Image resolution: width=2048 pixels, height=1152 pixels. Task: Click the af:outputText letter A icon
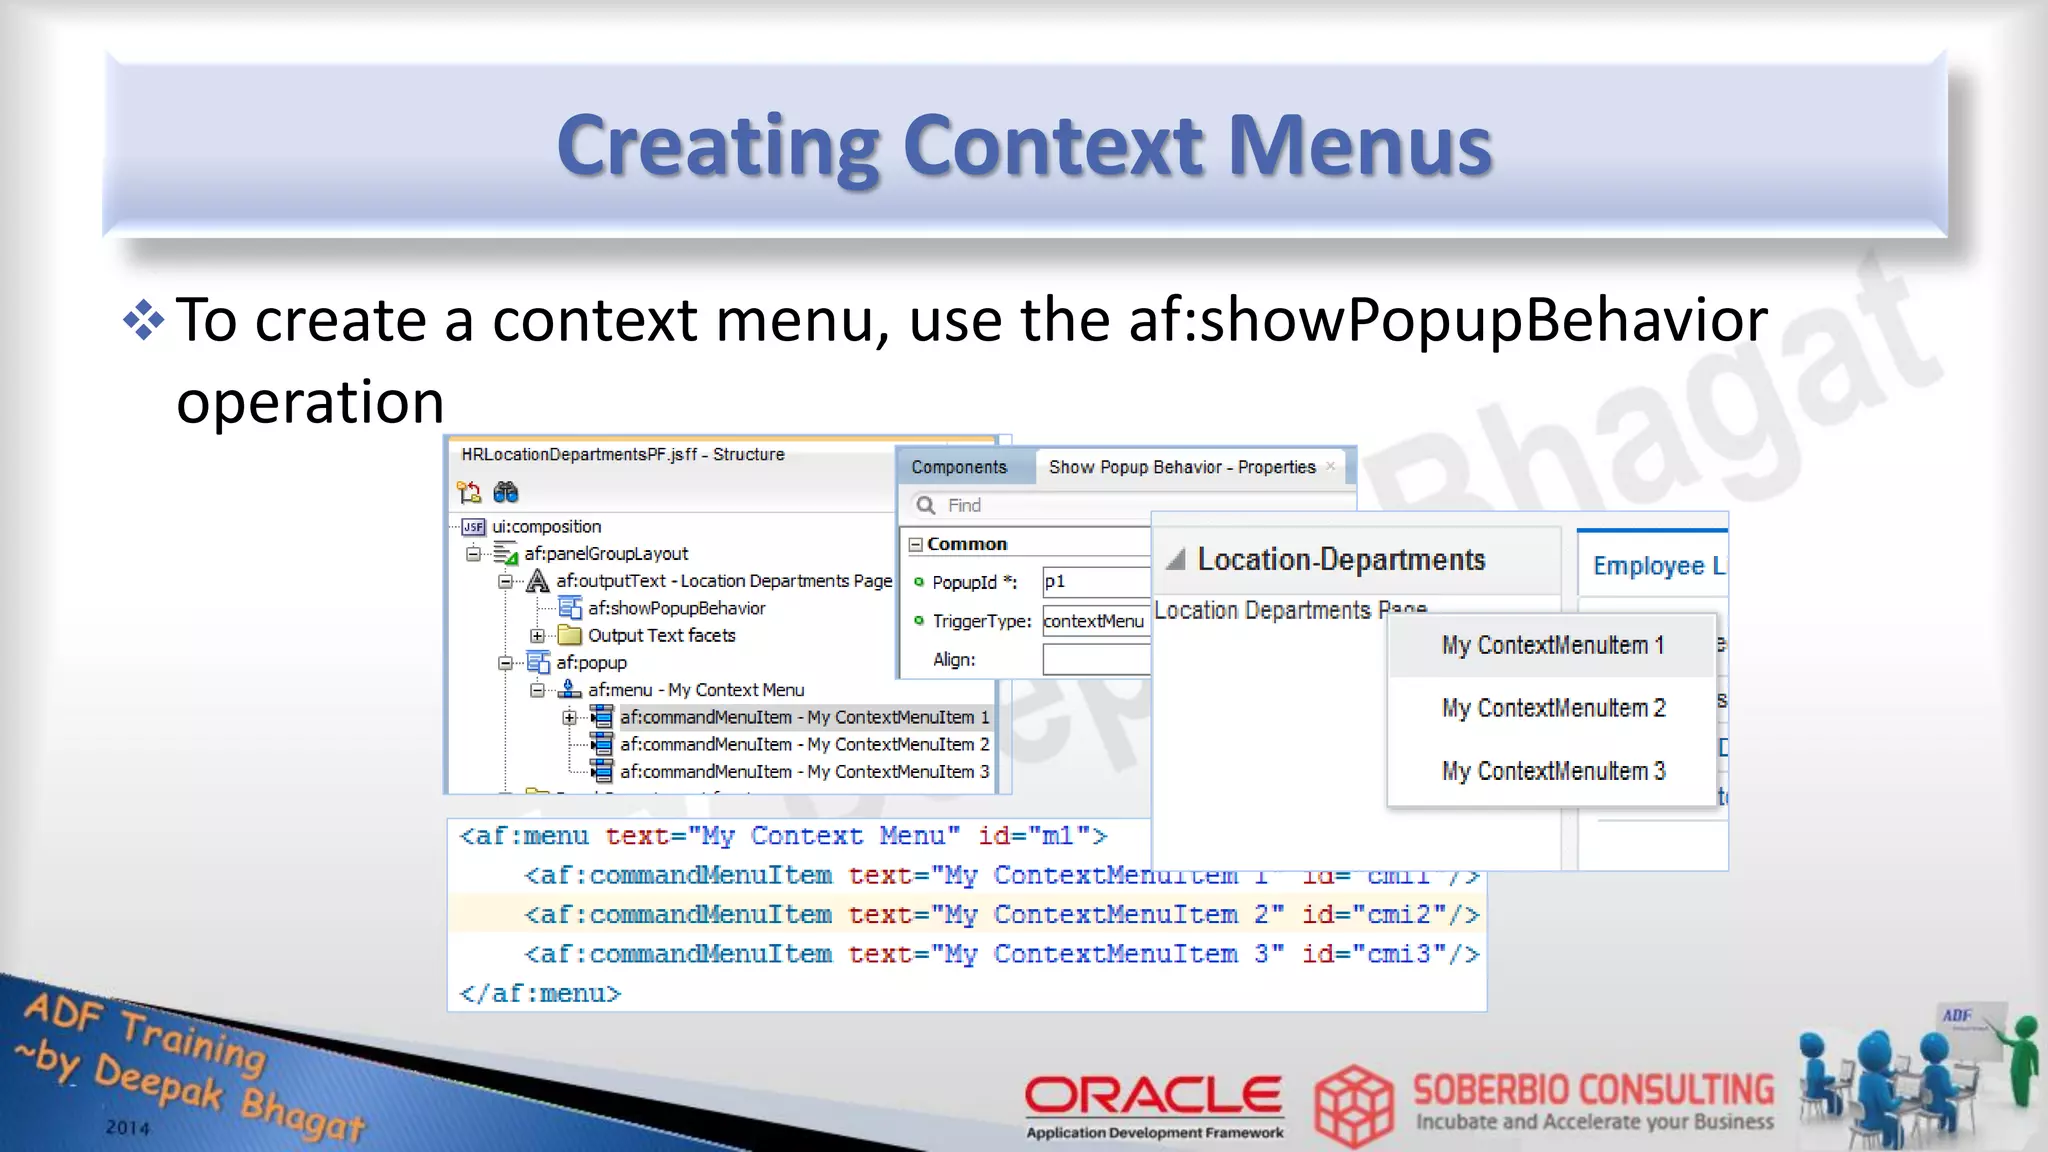(538, 581)
